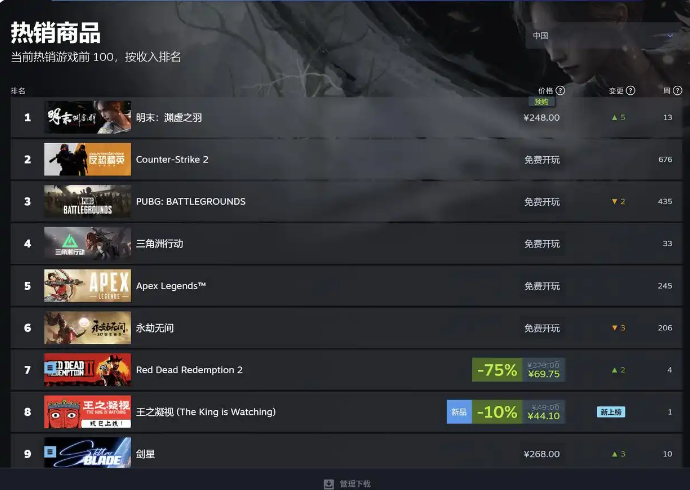Screen dimensions: 690x490
Task: Open the 永劫无间 game row
Action: pos(346,328)
